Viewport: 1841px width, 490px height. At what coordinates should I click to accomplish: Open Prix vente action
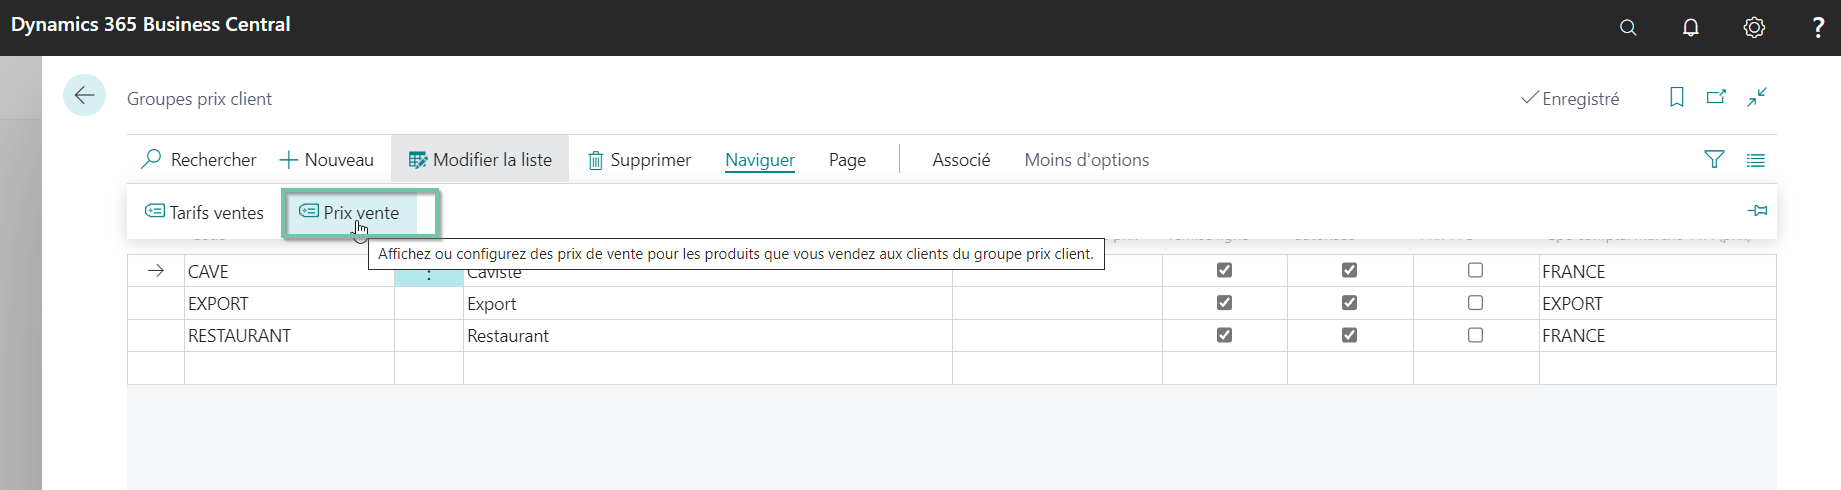click(349, 212)
